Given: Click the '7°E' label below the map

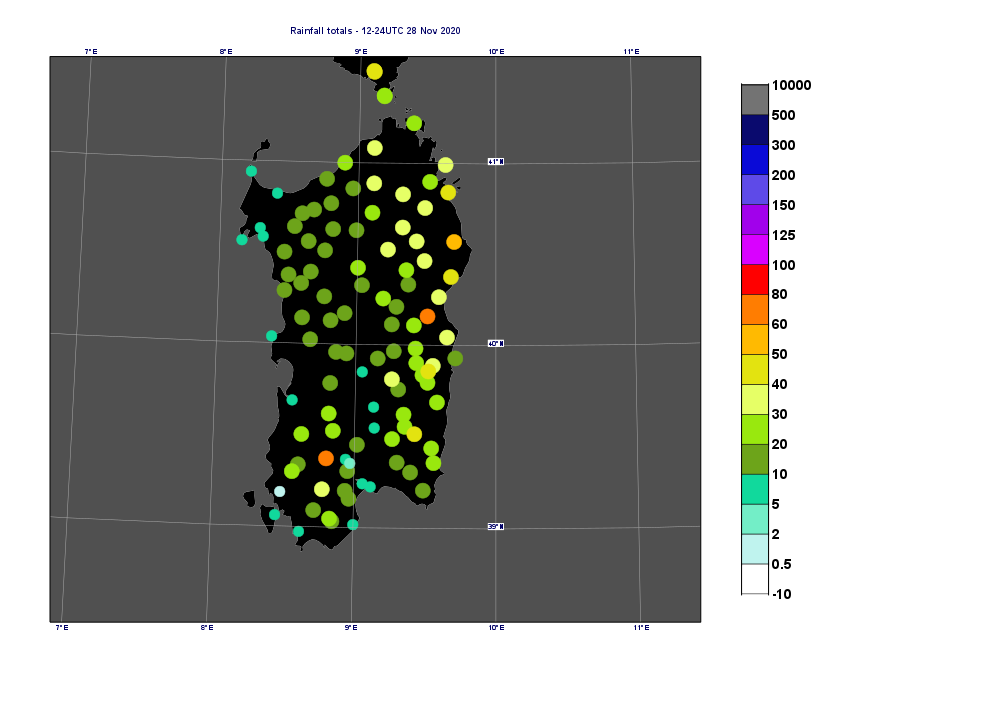Looking at the screenshot, I should [x=62, y=628].
